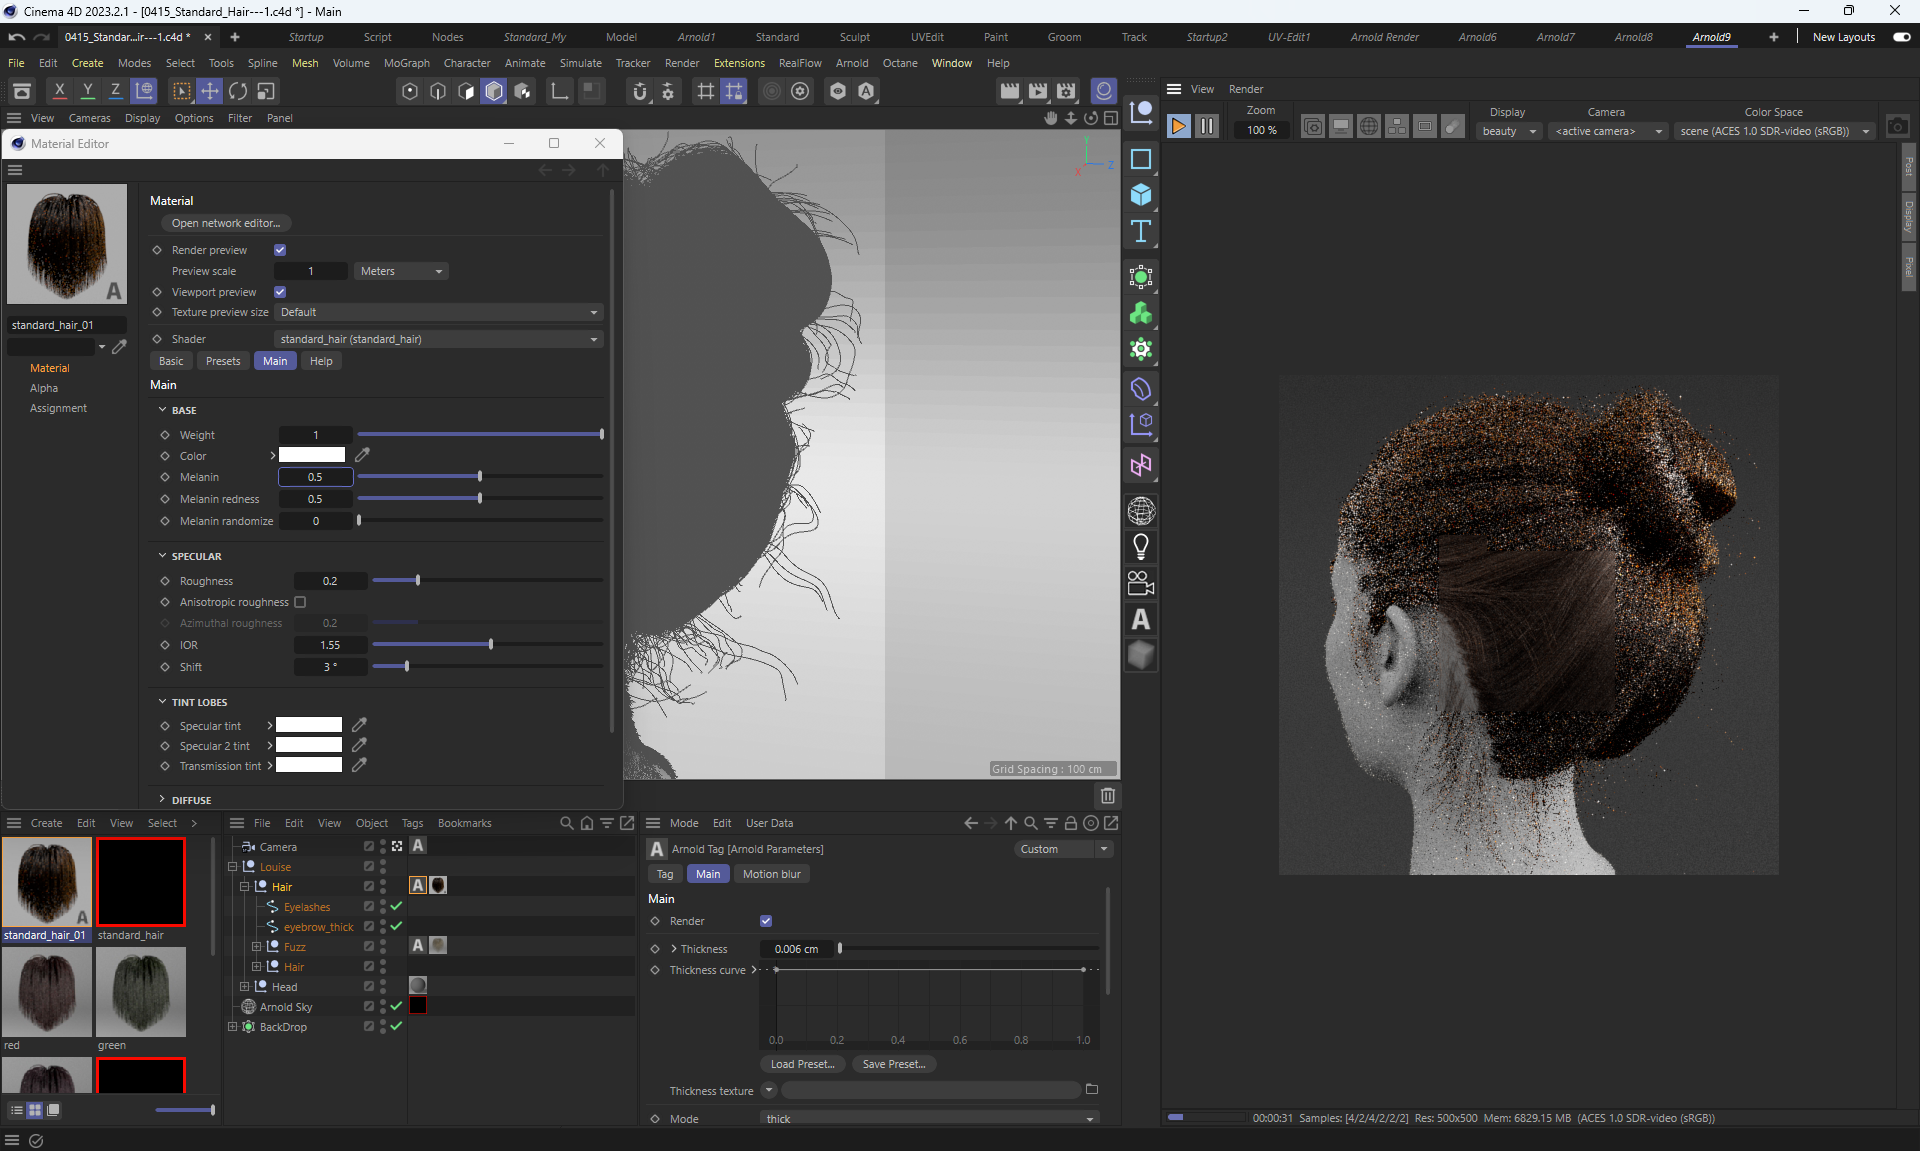Toggle the Render checkbox in Arnold Tag
Viewport: 1920px width, 1151px height.
tap(766, 921)
